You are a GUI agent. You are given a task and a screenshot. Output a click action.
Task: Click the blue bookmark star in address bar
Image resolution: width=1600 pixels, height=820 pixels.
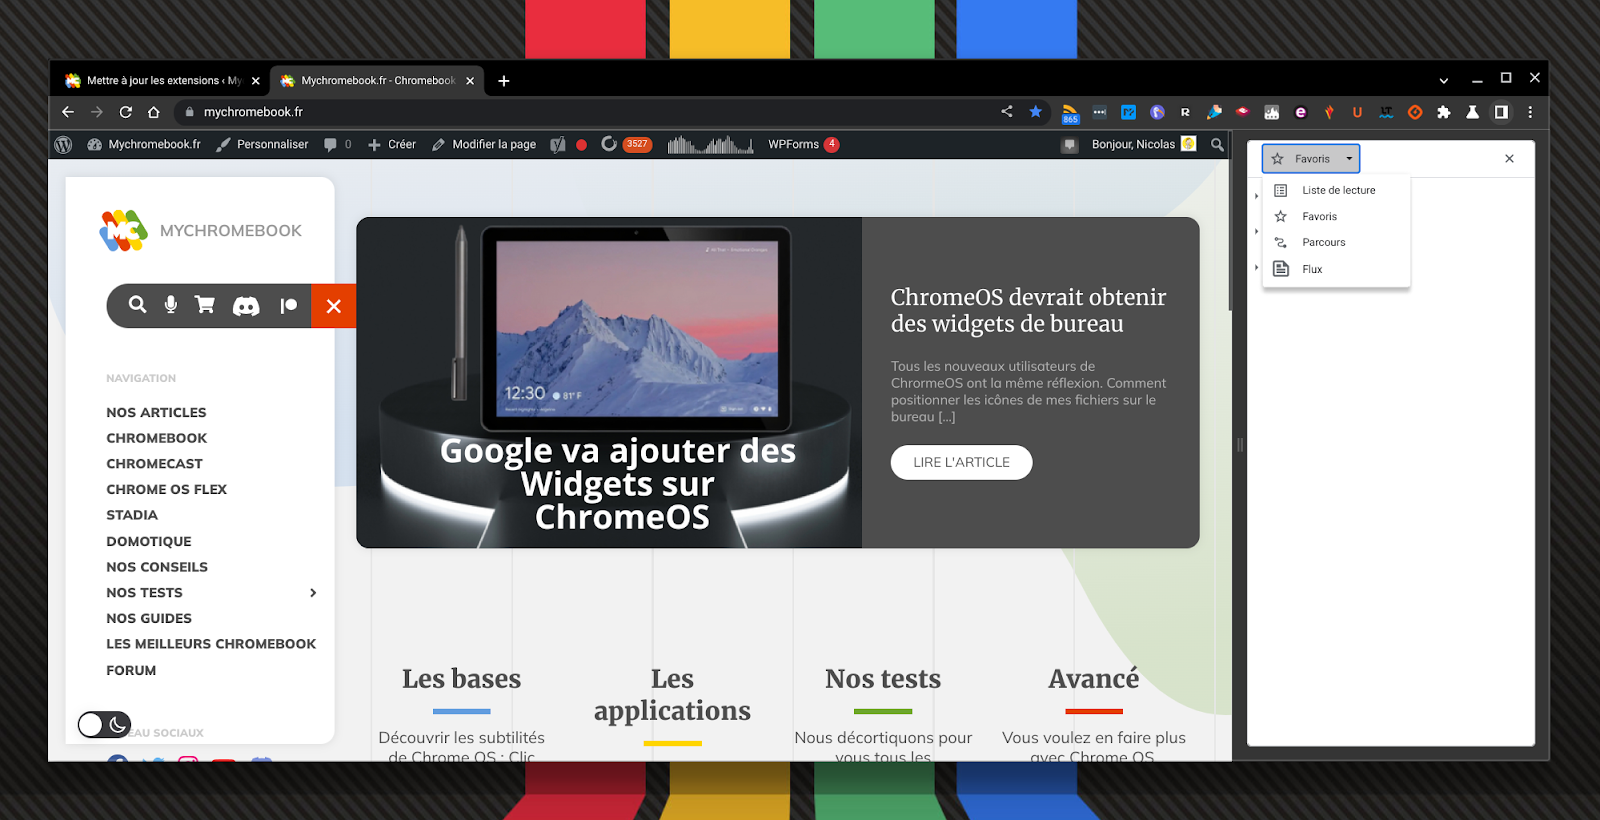click(x=1036, y=112)
